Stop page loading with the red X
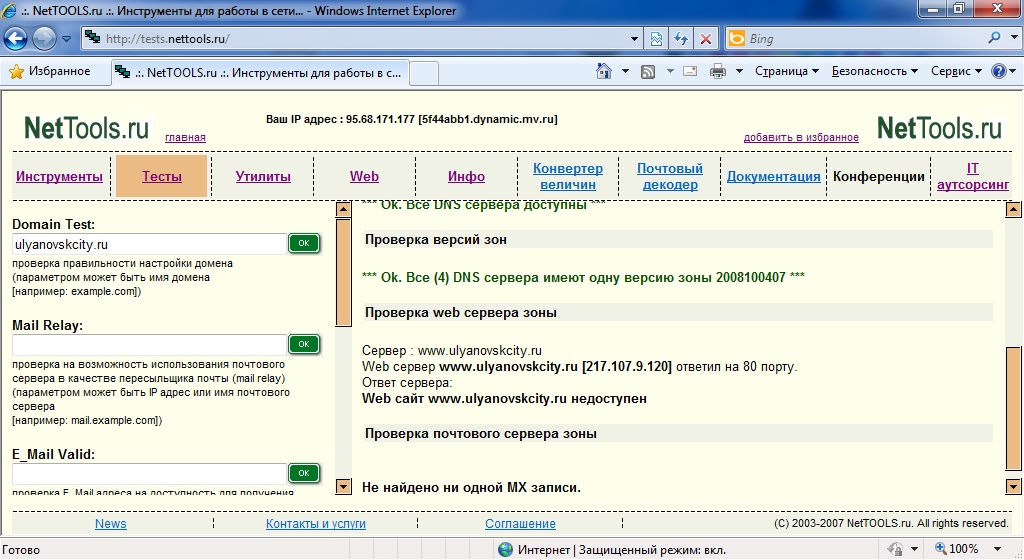The width and height of the screenshot is (1024, 560). tap(706, 39)
